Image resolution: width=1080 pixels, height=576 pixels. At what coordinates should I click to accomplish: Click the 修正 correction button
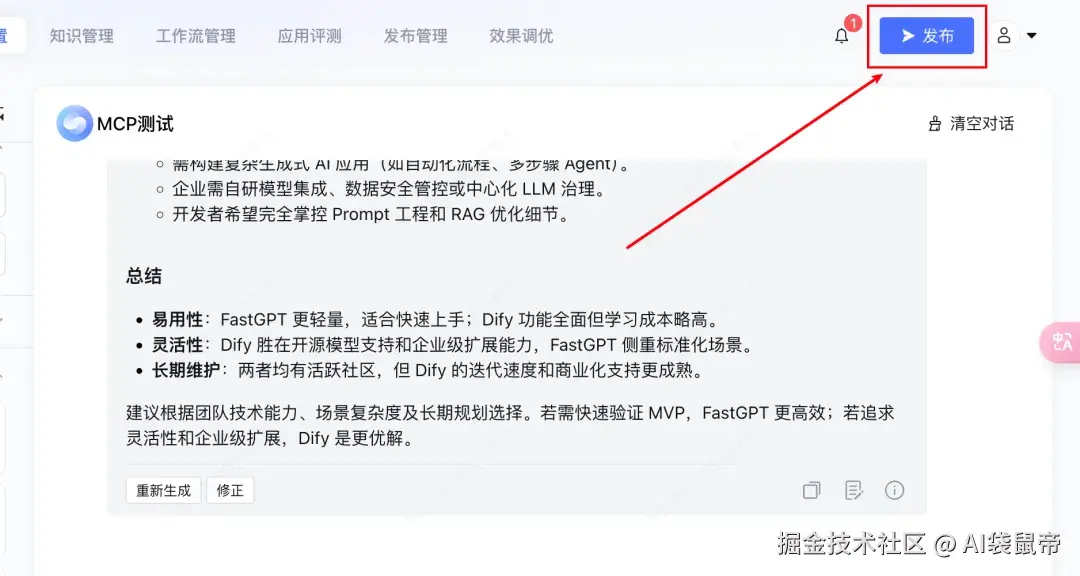230,491
